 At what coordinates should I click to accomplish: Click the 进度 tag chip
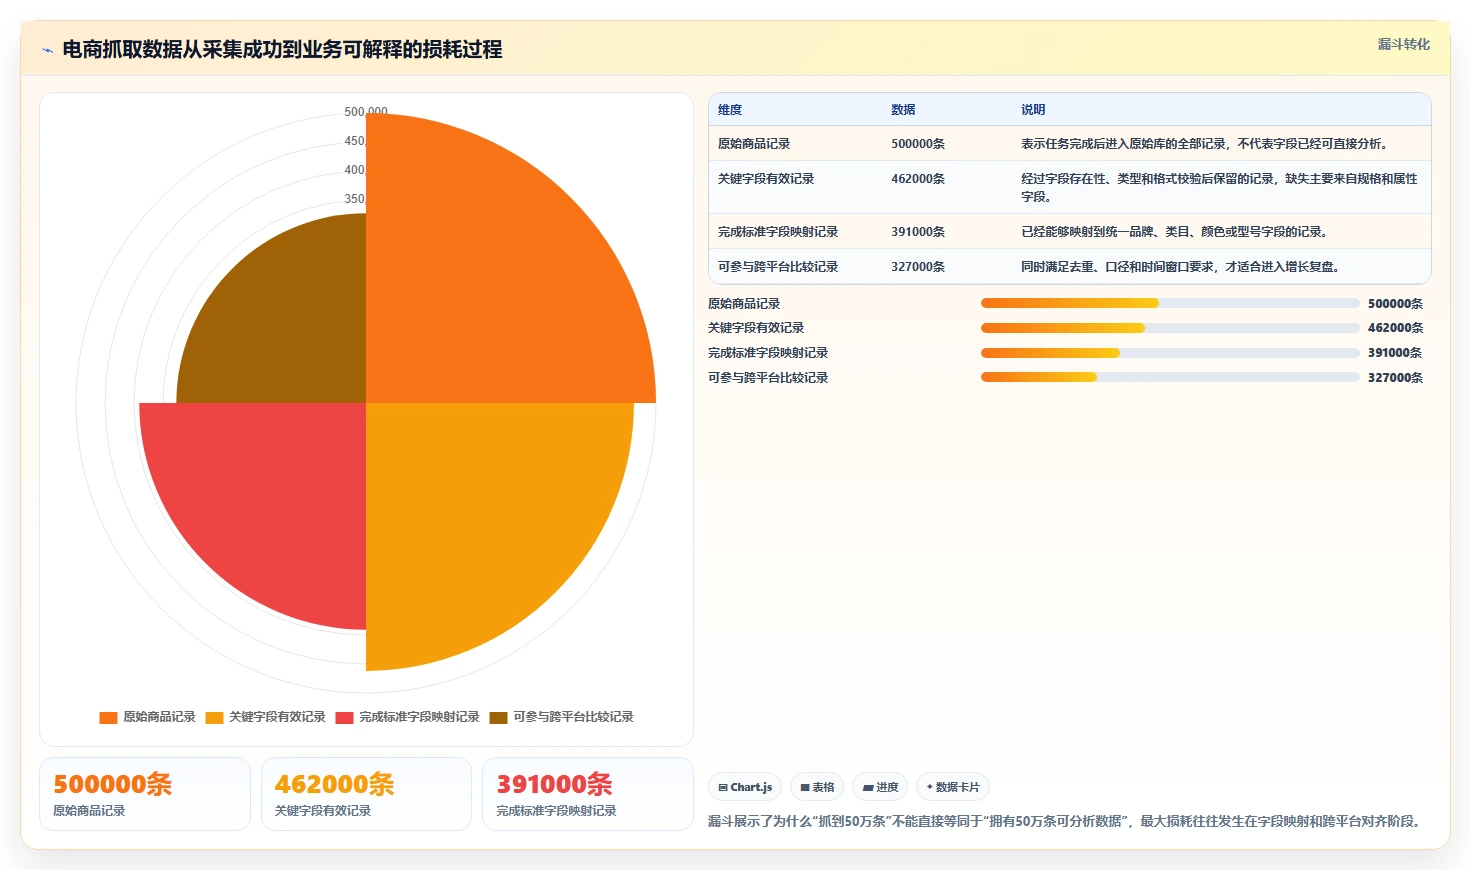pyautogui.click(x=880, y=787)
